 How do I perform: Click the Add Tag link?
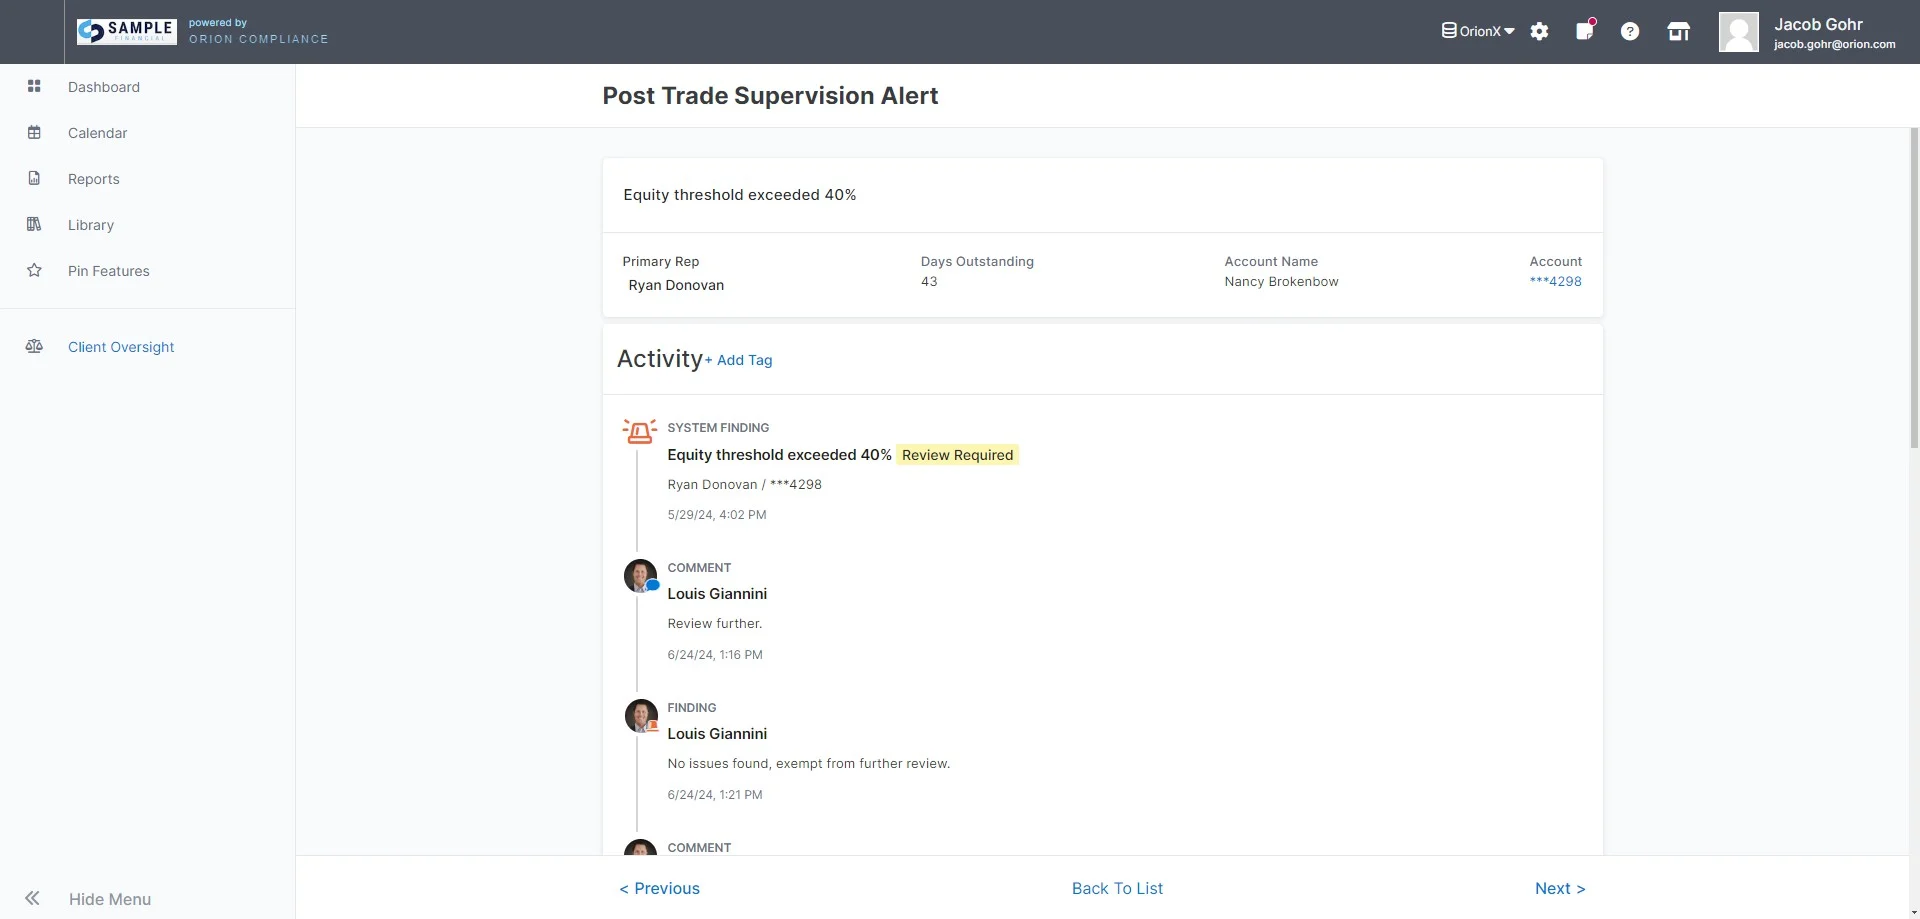pyautogui.click(x=739, y=361)
